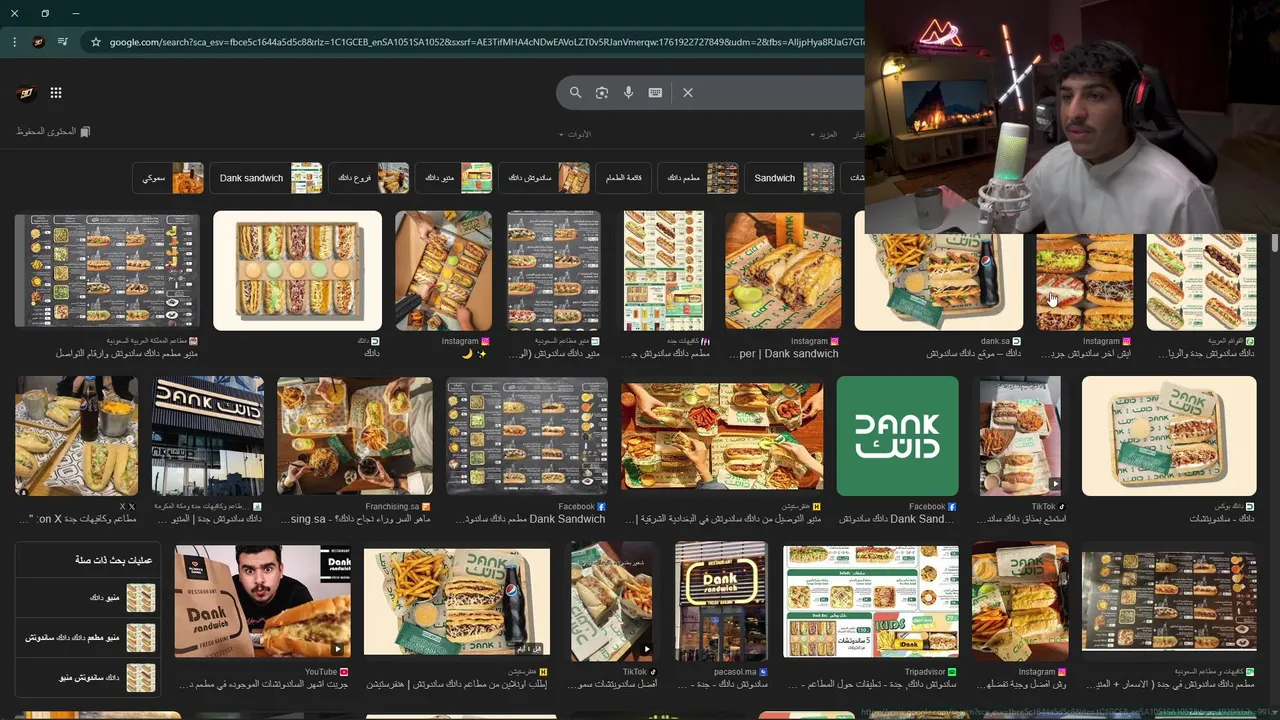Click the address bar URL
Viewport: 1280px width, 720px height.
(x=485, y=42)
